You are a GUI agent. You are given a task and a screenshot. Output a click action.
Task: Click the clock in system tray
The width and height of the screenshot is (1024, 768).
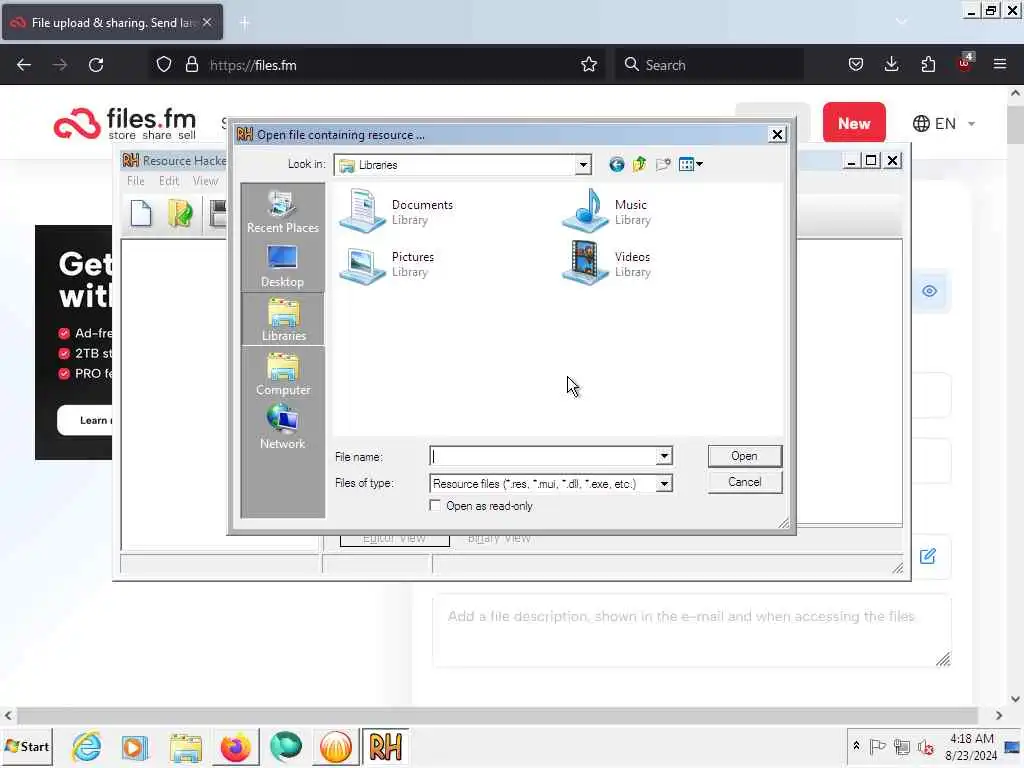coord(971,746)
